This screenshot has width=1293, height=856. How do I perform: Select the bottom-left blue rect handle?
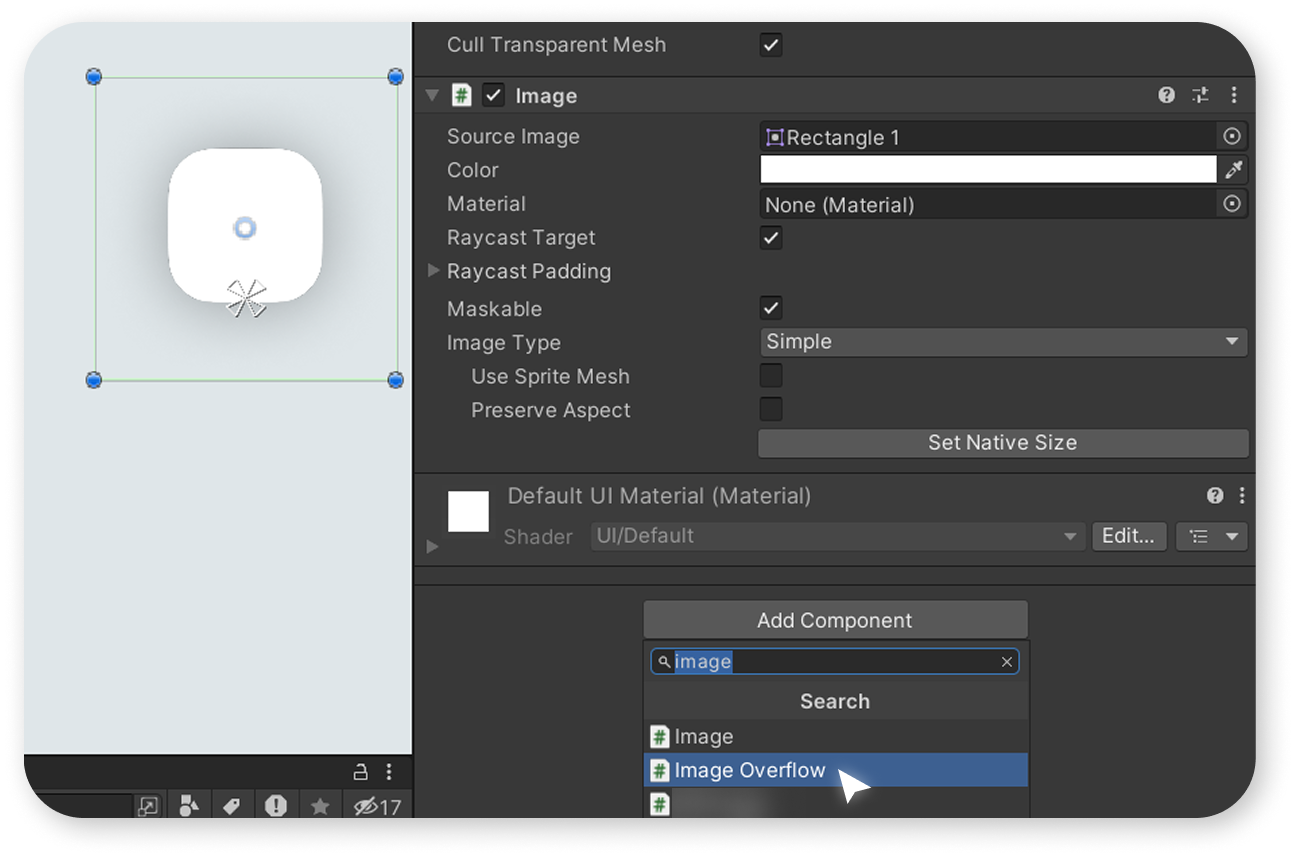tap(94, 380)
